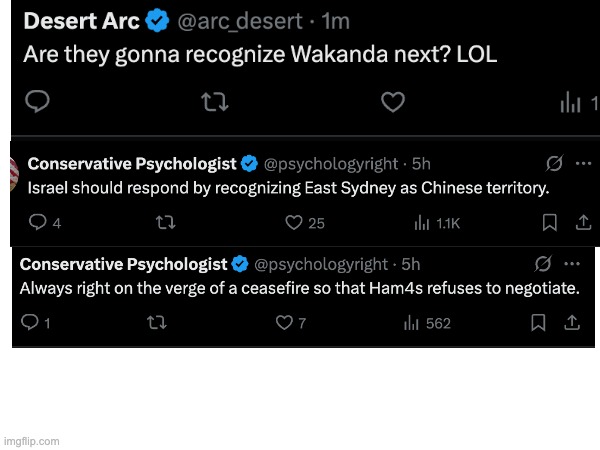Open more options on East Sydney tweet
Image resolution: width=600 pixels, height=450 pixels.
point(583,163)
